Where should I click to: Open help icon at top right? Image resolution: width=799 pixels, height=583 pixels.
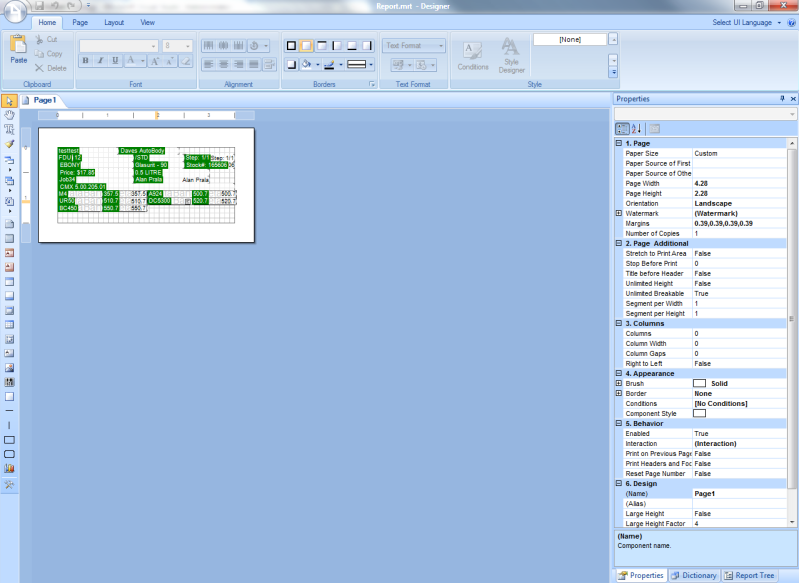coord(791,22)
